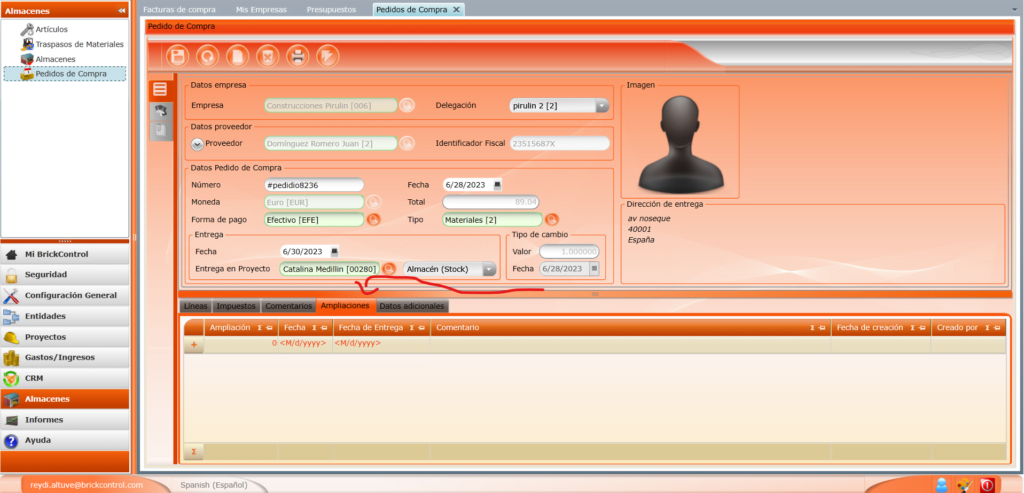Click the Tipo field search icon

point(551,220)
